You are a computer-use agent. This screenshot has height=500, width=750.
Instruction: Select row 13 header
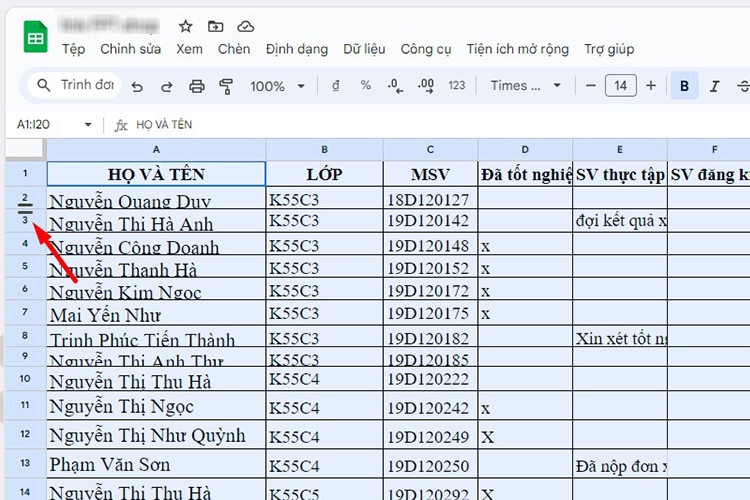click(26, 463)
